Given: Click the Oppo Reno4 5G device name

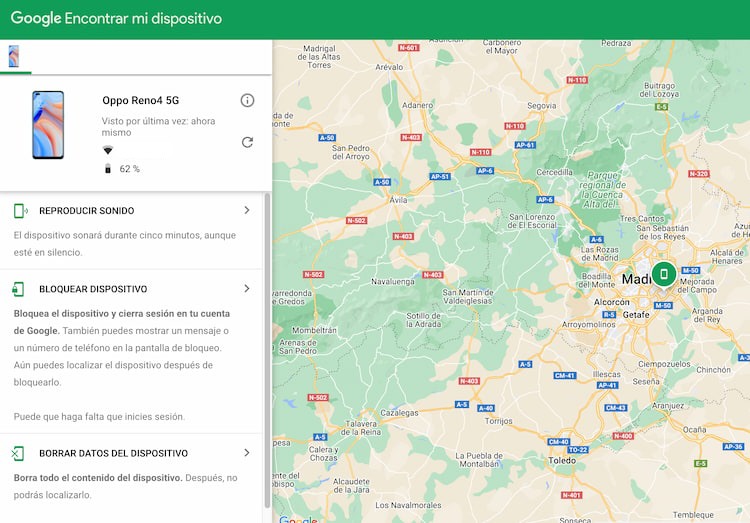Looking at the screenshot, I should [x=141, y=100].
